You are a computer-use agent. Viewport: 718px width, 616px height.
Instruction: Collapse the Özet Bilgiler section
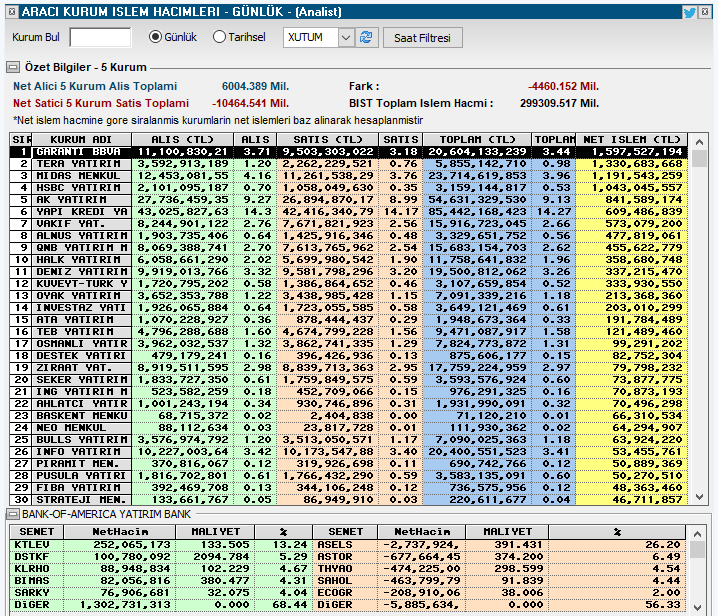[13, 67]
